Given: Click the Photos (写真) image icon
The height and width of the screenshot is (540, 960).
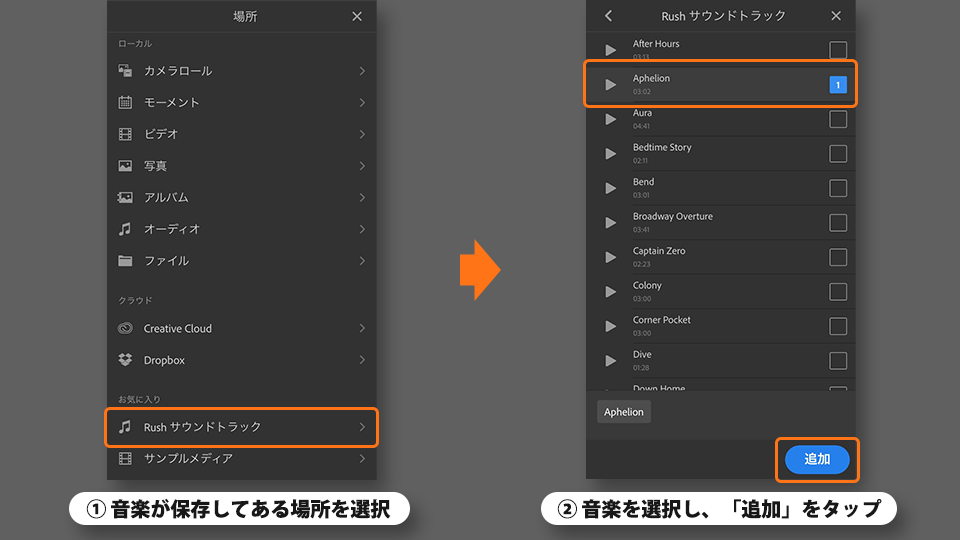Looking at the screenshot, I should 125,166.
